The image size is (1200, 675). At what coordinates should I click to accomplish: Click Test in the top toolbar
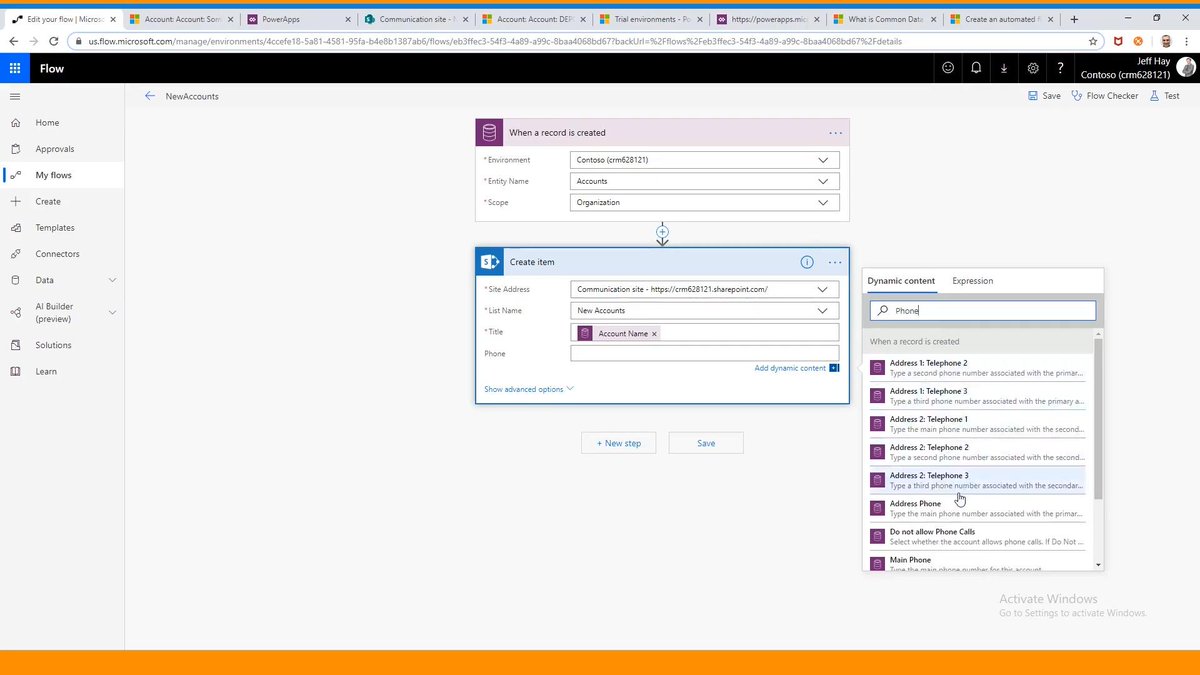[1164, 96]
